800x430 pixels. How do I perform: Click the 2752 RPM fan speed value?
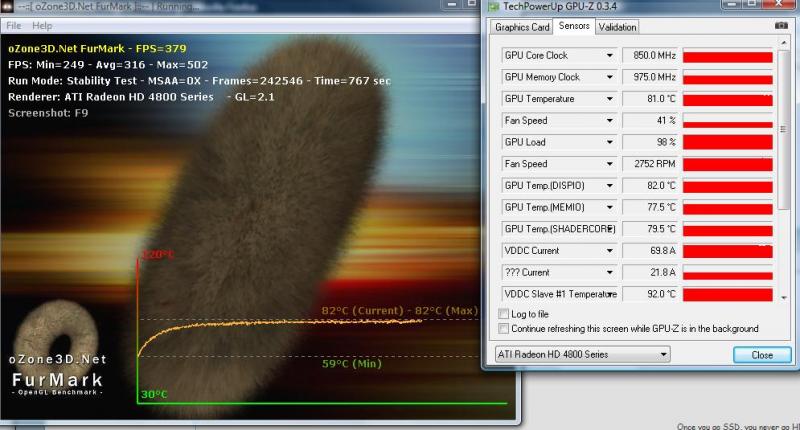pos(655,164)
